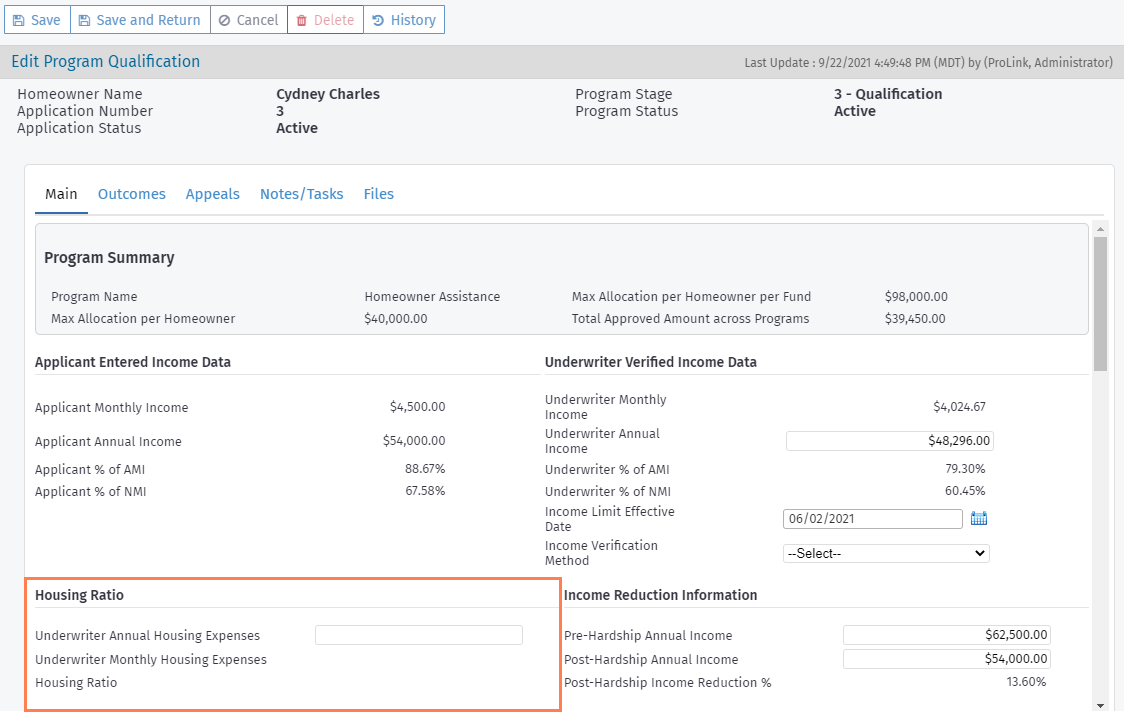Image resolution: width=1124 pixels, height=712 pixels.
Task: Open the calendar date picker icon
Action: coord(979,519)
